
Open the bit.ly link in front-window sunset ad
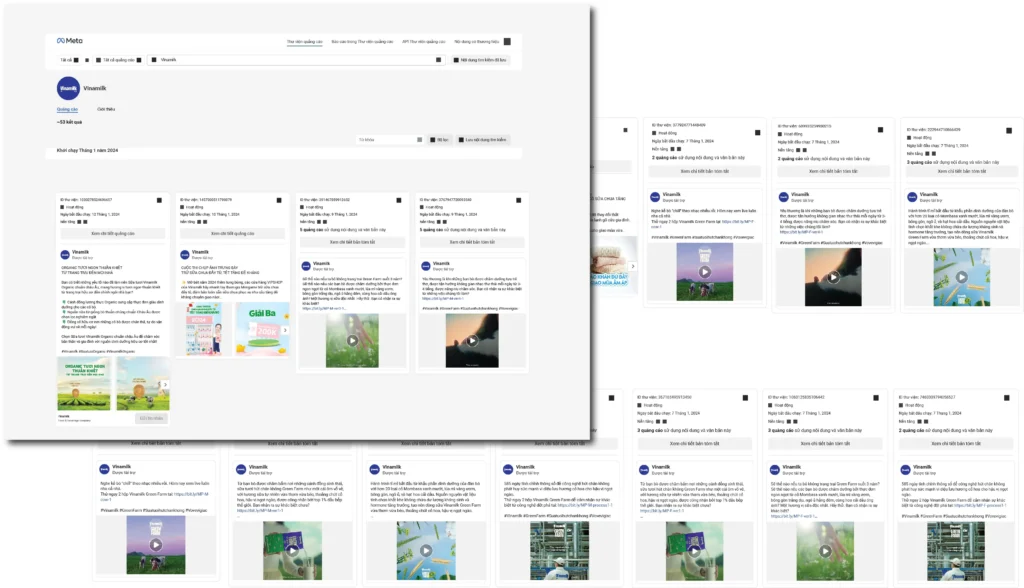pos(443,299)
